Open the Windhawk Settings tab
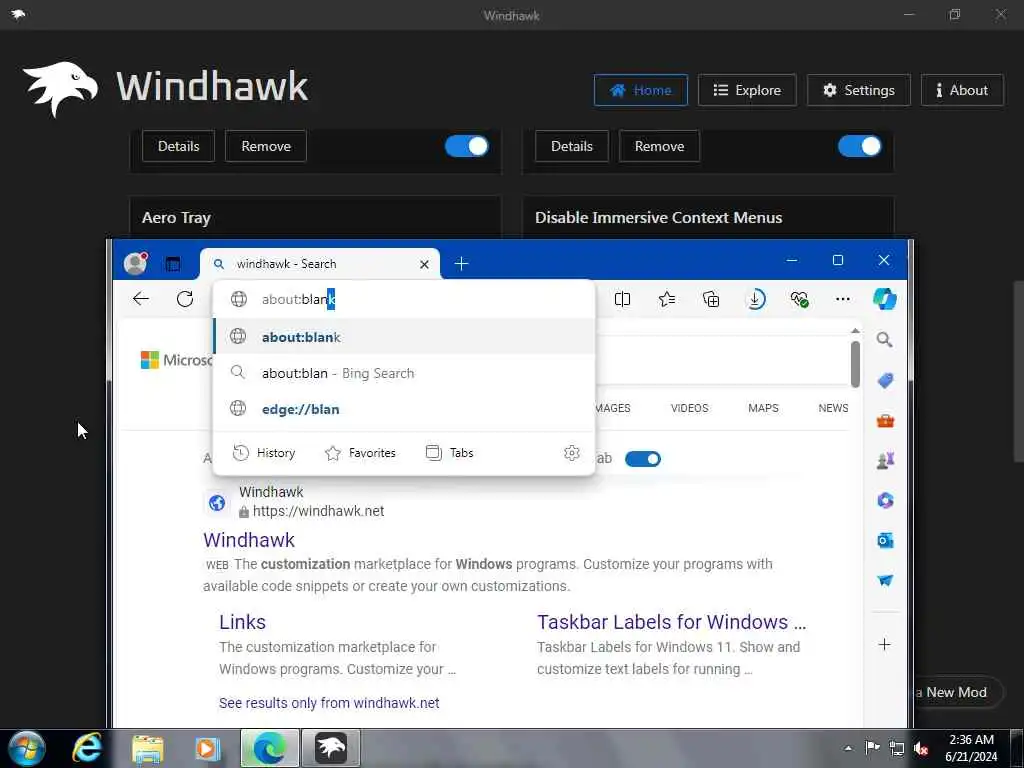Viewport: 1024px width, 768px height. [859, 90]
